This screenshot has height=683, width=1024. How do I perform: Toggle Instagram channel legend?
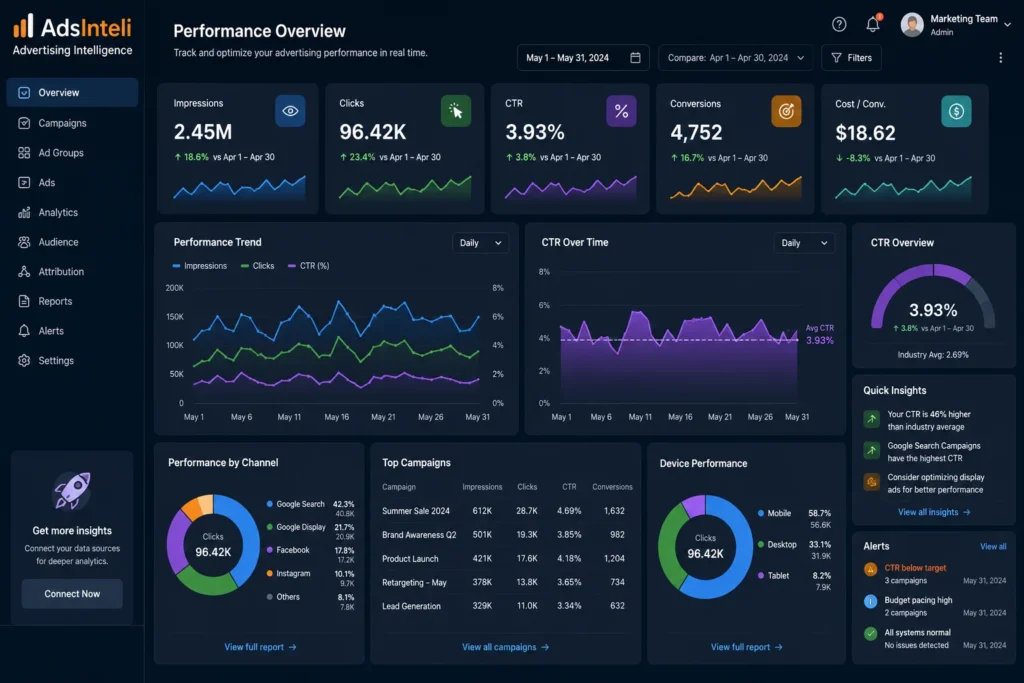tap(289, 573)
